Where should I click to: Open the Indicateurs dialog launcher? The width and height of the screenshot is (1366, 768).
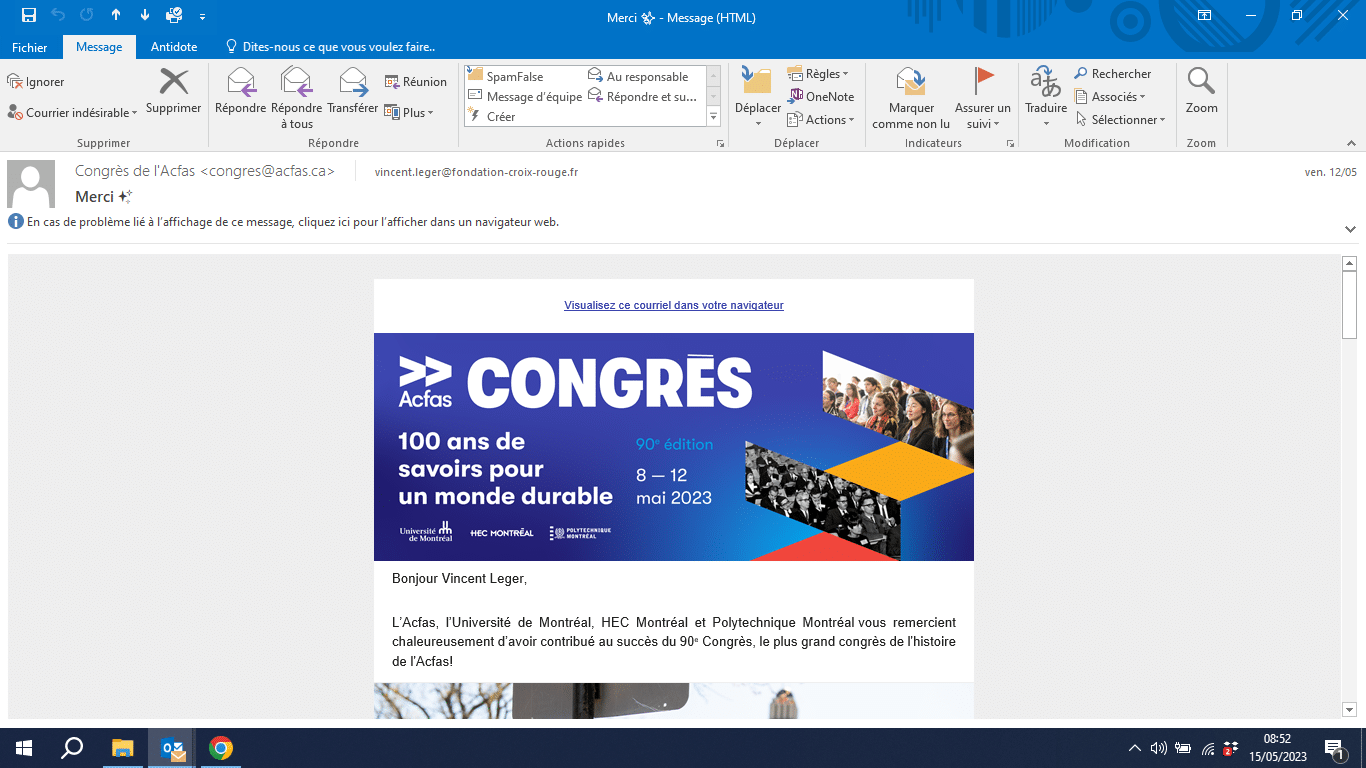point(1010,144)
